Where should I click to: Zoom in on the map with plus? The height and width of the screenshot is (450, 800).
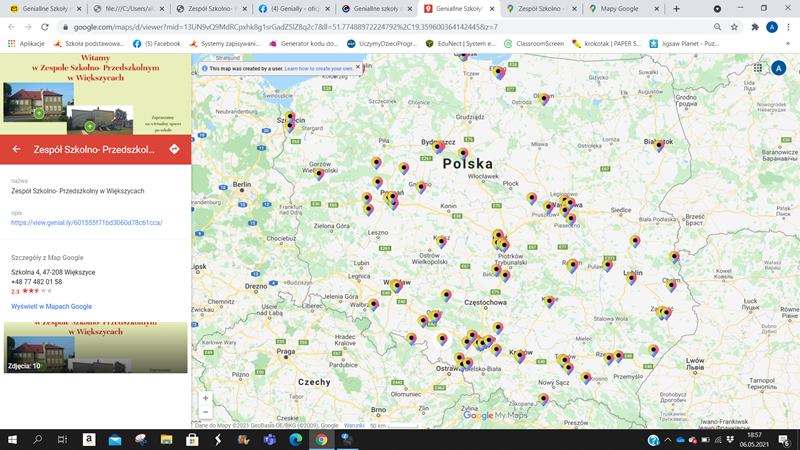pyautogui.click(x=205, y=398)
